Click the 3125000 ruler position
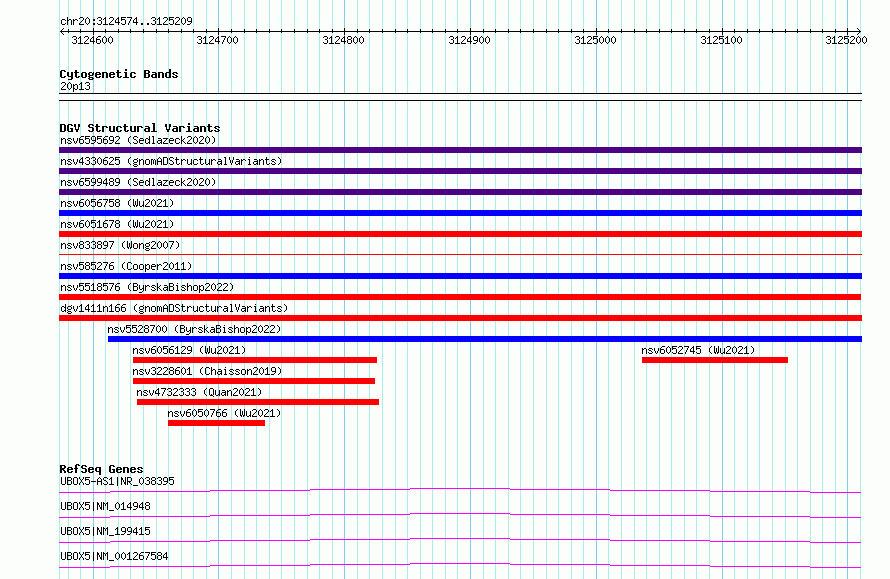 click(595, 40)
